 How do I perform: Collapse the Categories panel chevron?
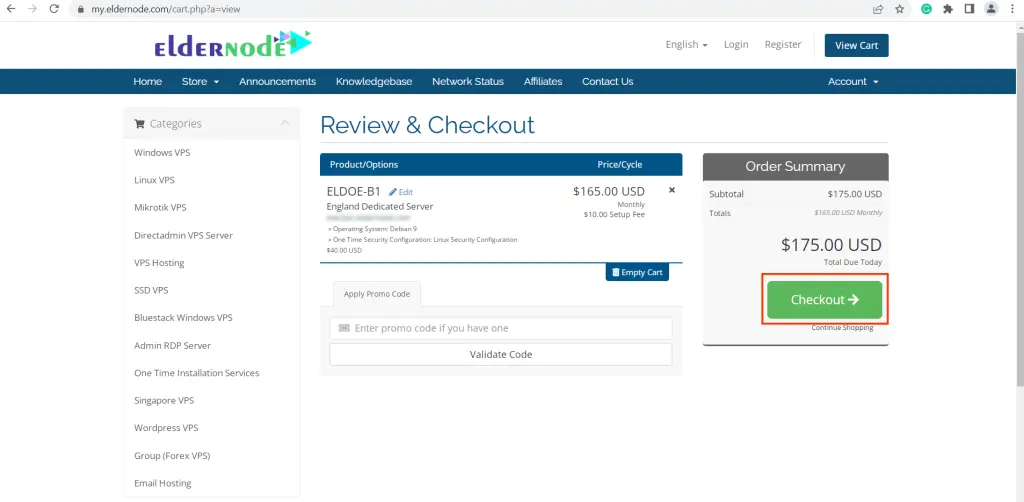[285, 123]
